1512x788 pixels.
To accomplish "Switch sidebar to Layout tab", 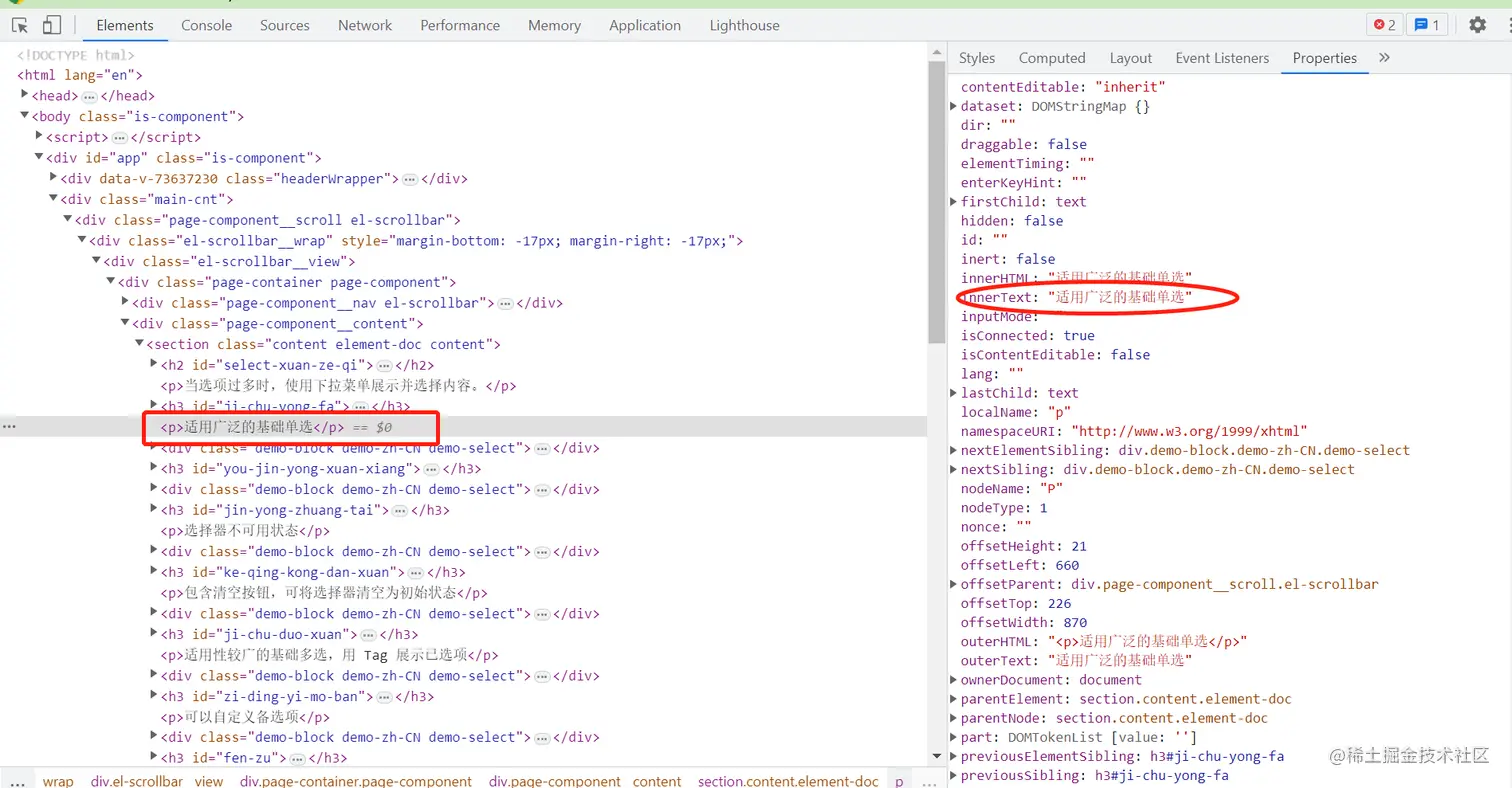I will (1131, 58).
